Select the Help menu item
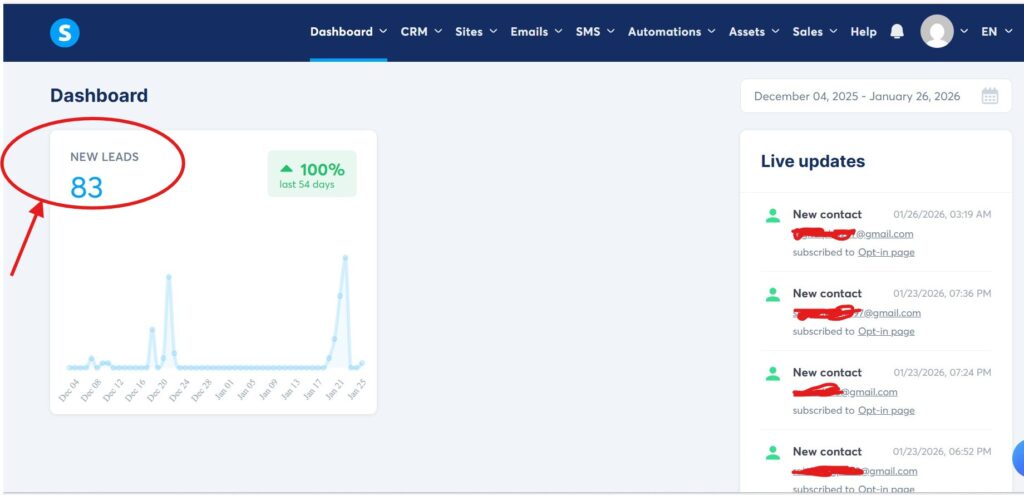This screenshot has height=495, width=1024. click(863, 32)
